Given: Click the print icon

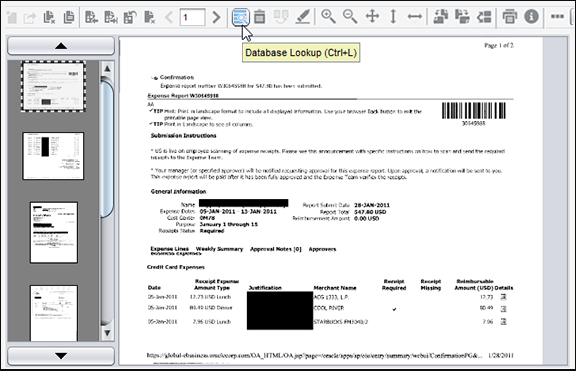Looking at the screenshot, I should [x=510, y=17].
